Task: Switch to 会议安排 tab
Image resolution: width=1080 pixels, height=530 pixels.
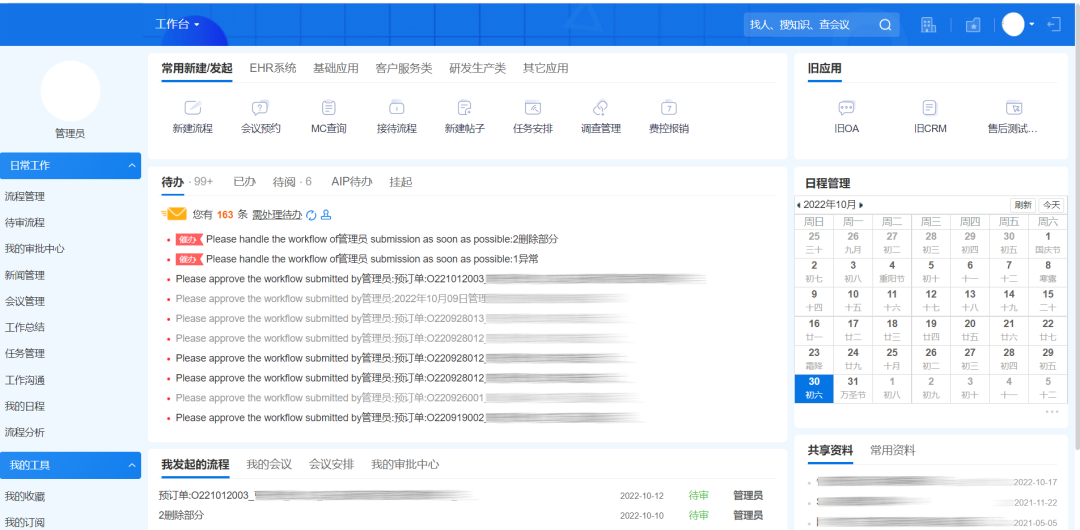Action: pos(331,465)
